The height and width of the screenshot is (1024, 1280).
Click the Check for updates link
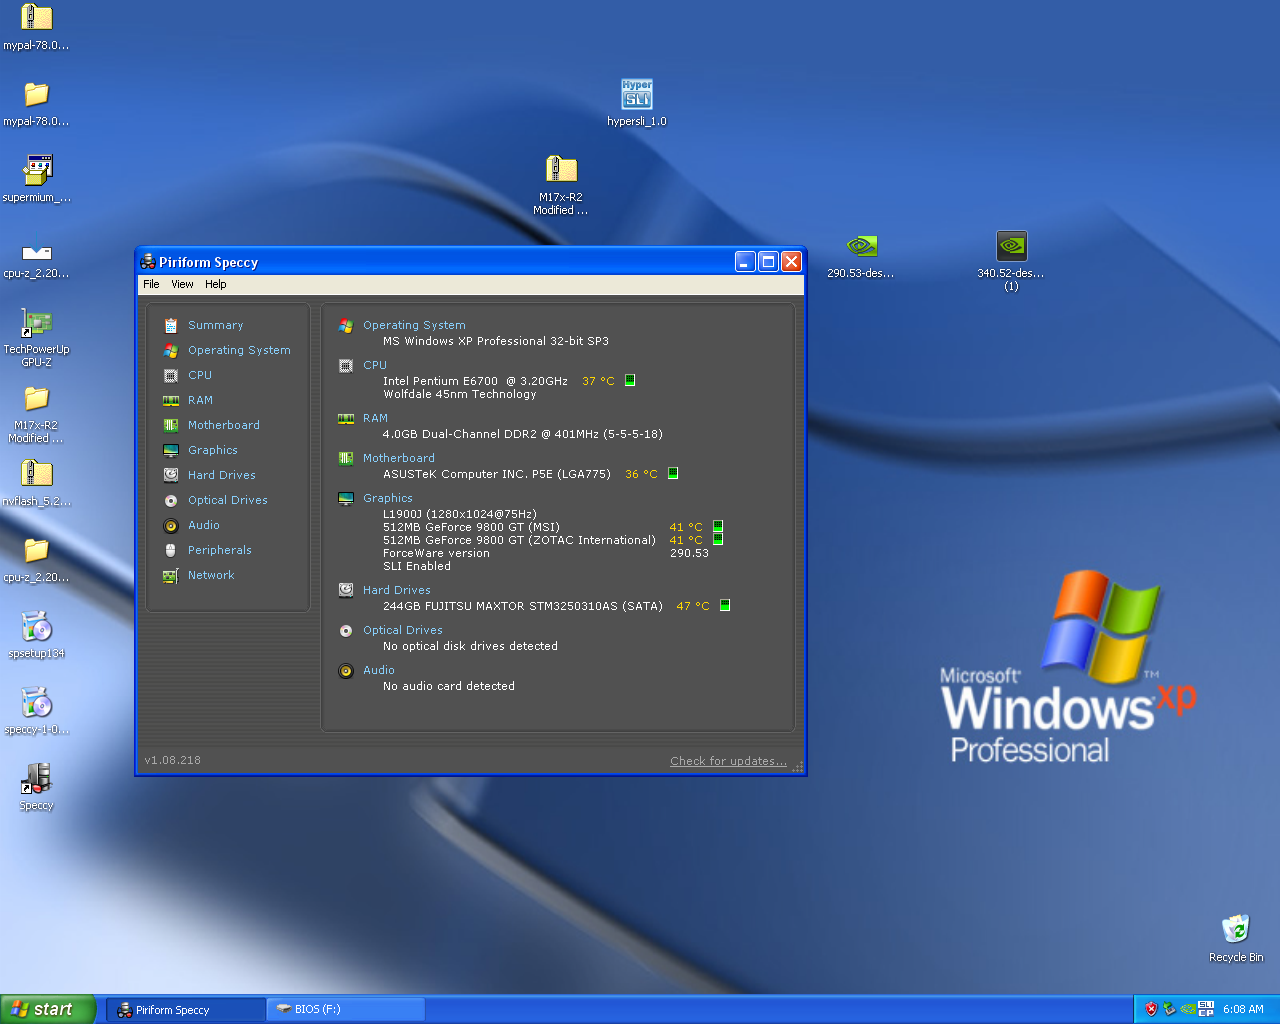pyautogui.click(x=728, y=761)
